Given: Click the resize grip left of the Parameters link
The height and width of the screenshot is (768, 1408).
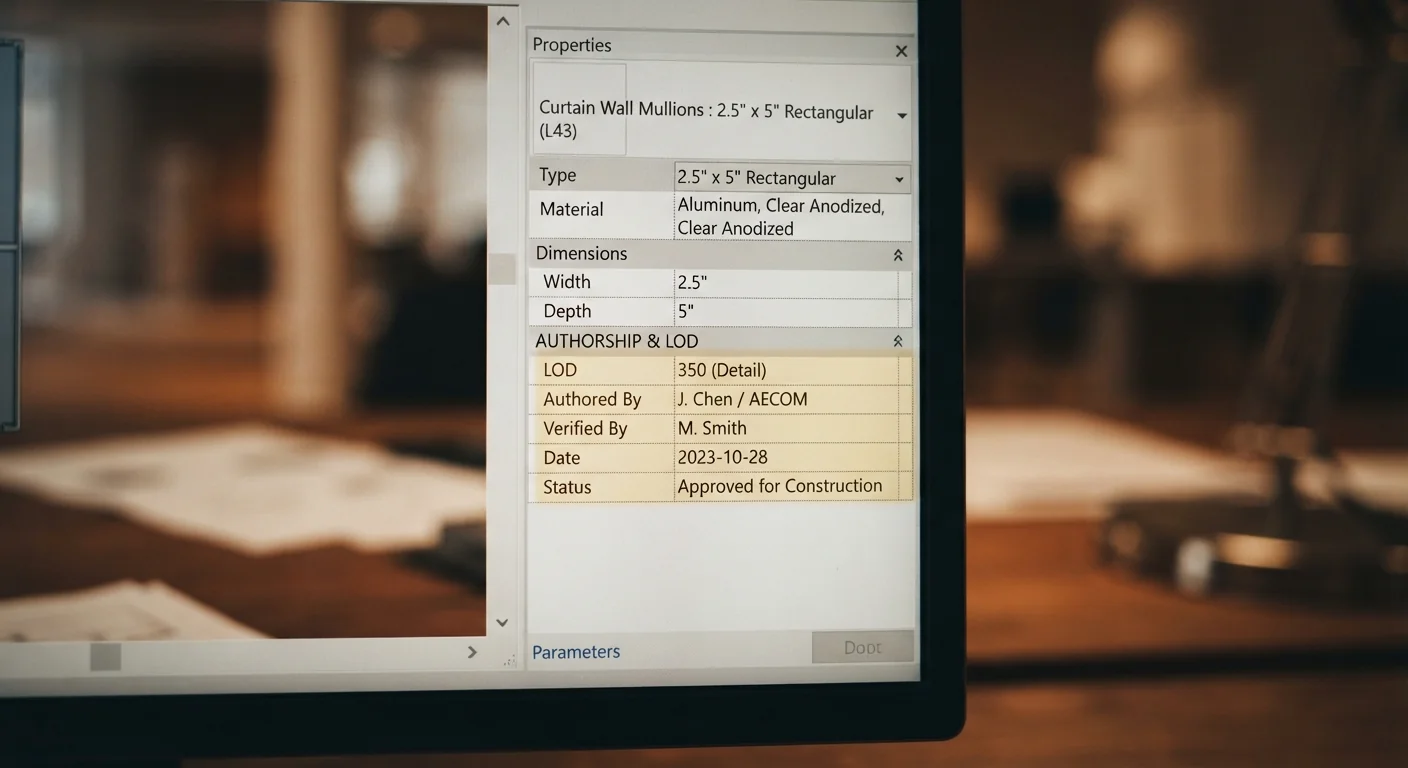Looking at the screenshot, I should [512, 659].
